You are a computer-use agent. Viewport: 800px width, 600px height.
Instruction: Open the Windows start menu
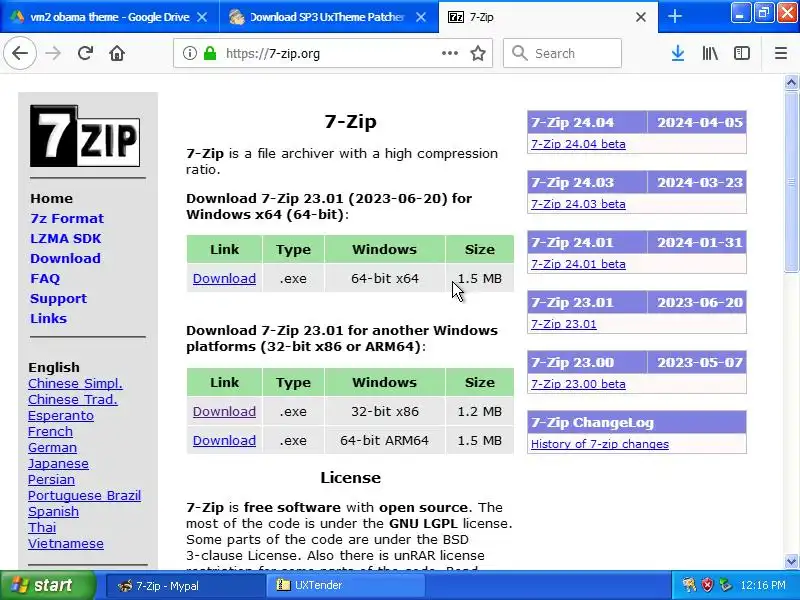pyautogui.click(x=48, y=585)
